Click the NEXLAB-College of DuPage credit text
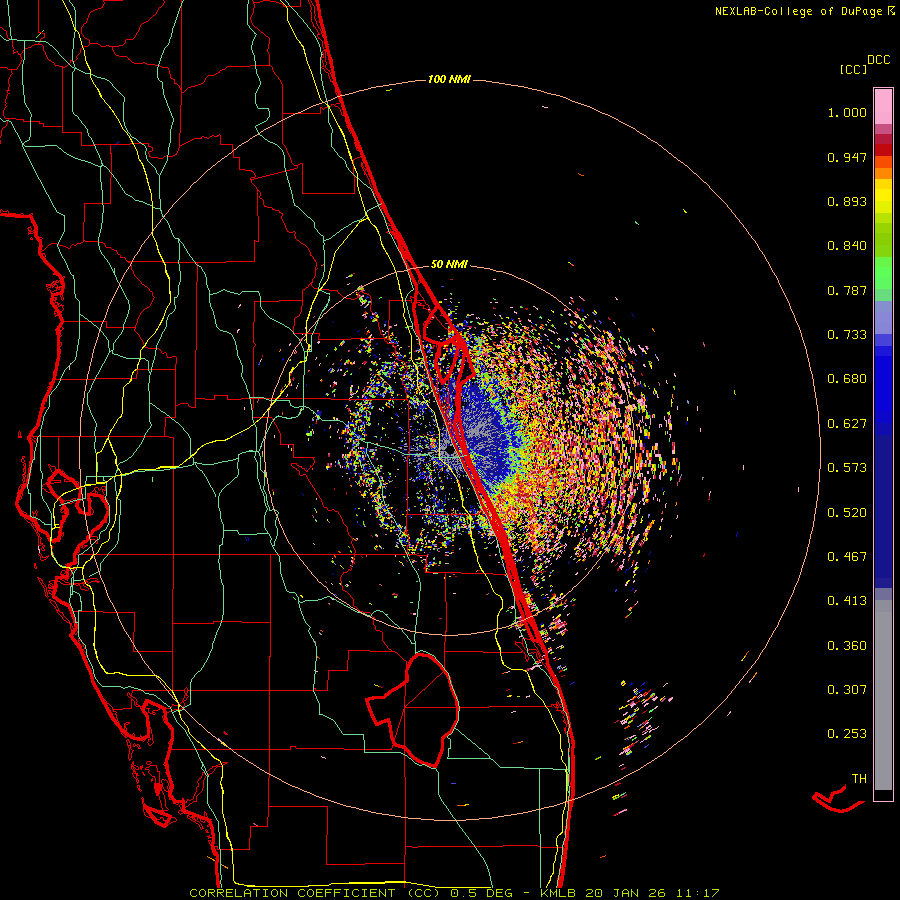 (x=805, y=11)
